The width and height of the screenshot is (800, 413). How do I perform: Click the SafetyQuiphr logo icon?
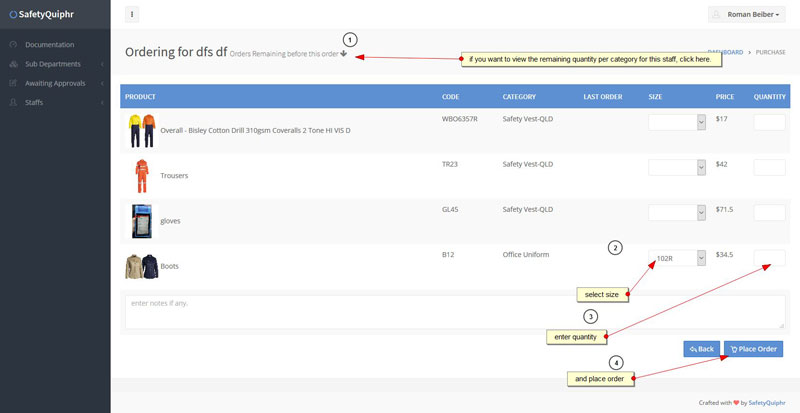pos(13,14)
